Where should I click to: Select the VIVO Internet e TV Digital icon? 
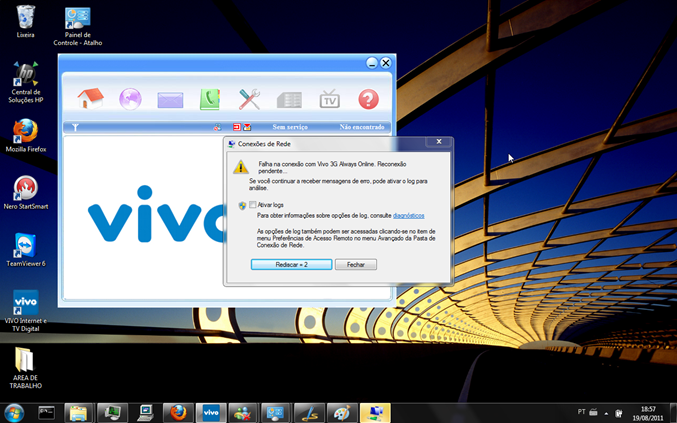[x=26, y=311]
